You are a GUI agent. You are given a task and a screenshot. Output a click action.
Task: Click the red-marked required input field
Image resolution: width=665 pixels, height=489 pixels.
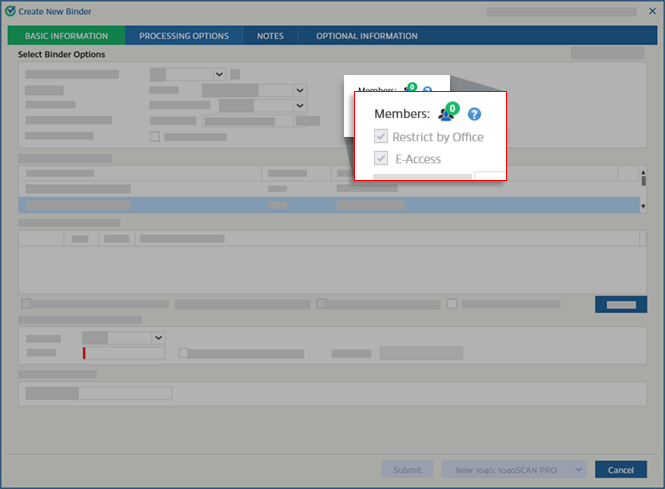124,353
